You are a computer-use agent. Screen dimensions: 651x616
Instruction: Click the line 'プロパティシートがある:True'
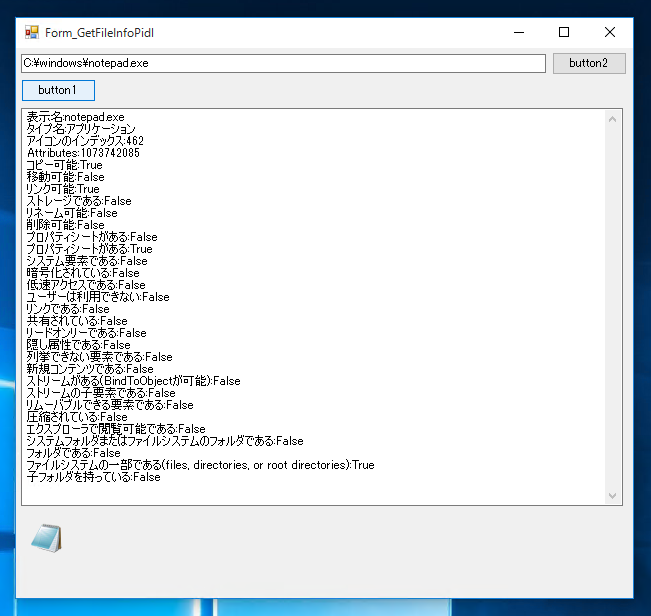(x=90, y=249)
